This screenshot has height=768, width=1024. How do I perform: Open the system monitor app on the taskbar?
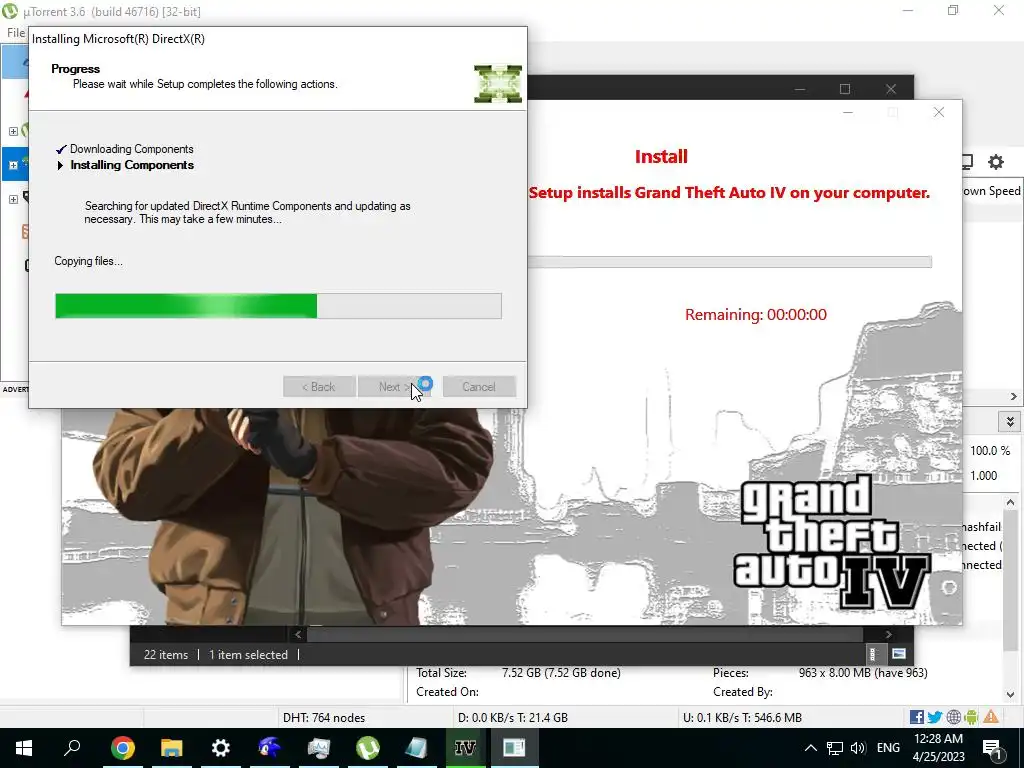coord(319,748)
